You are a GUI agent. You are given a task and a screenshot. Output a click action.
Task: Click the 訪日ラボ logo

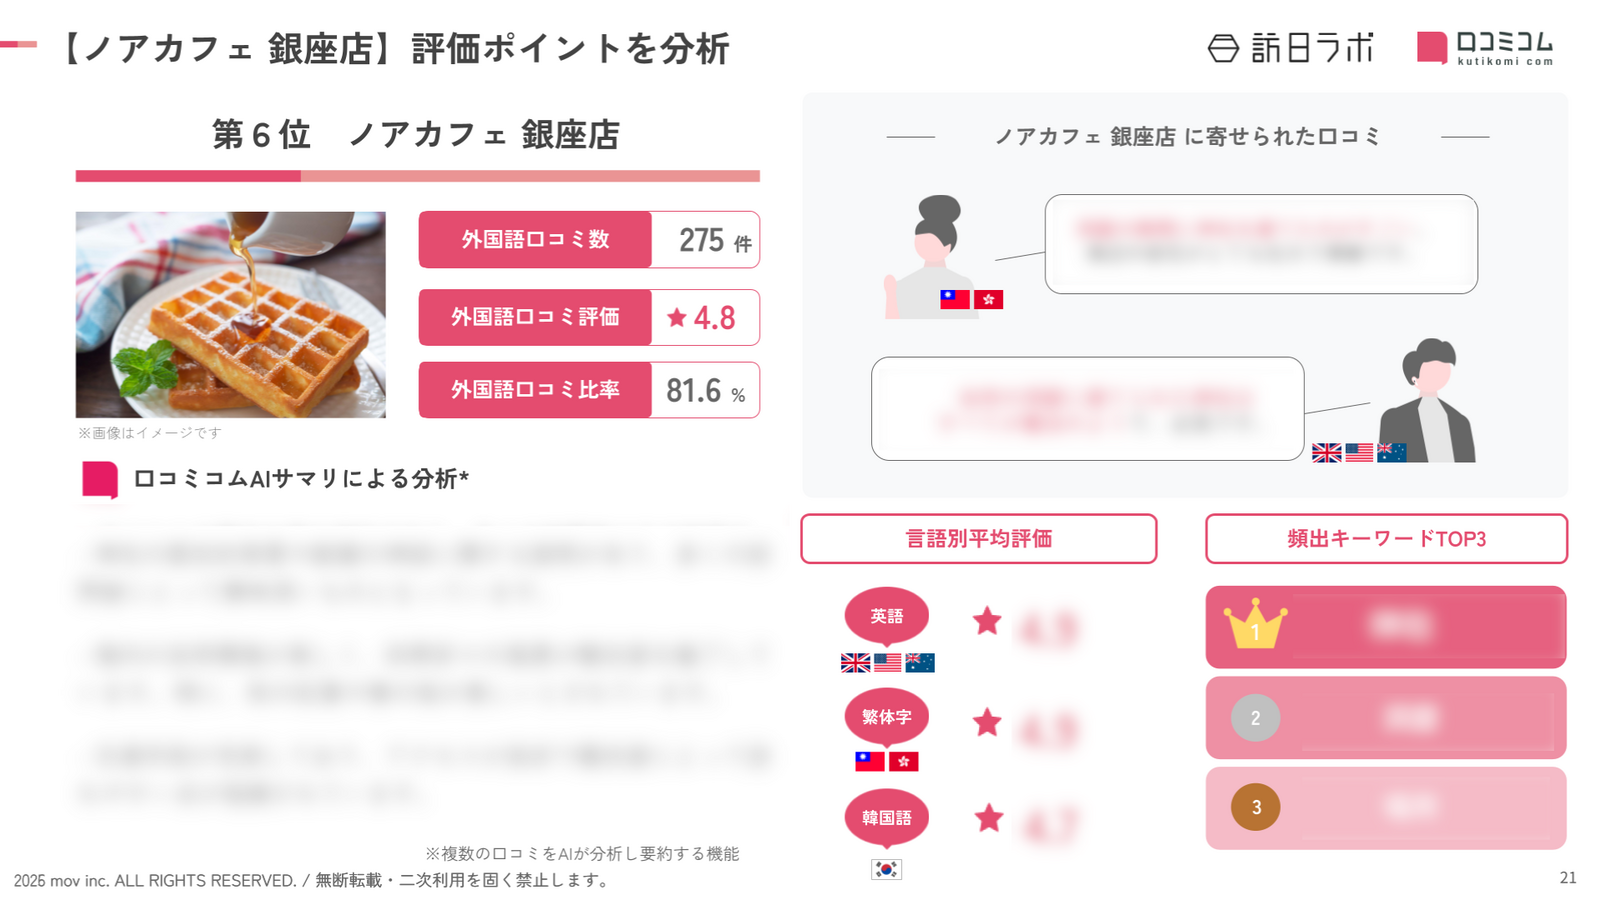coord(1290,47)
